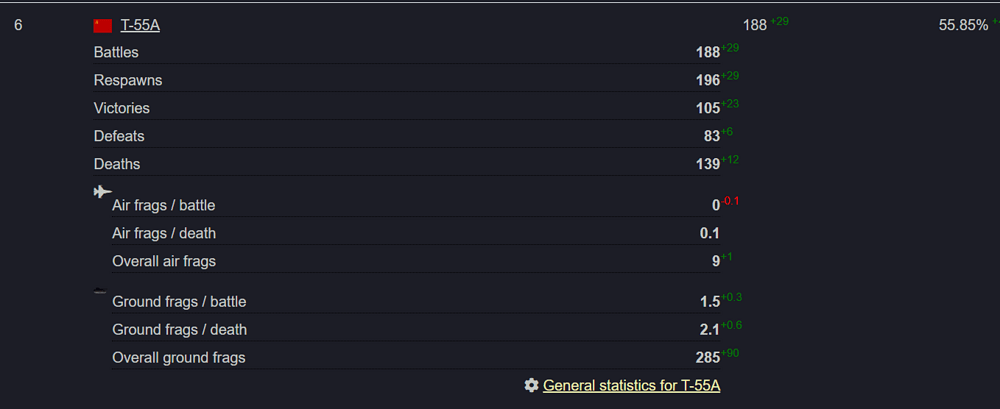
Task: Open the T-55A vehicle link
Action: pos(140,26)
